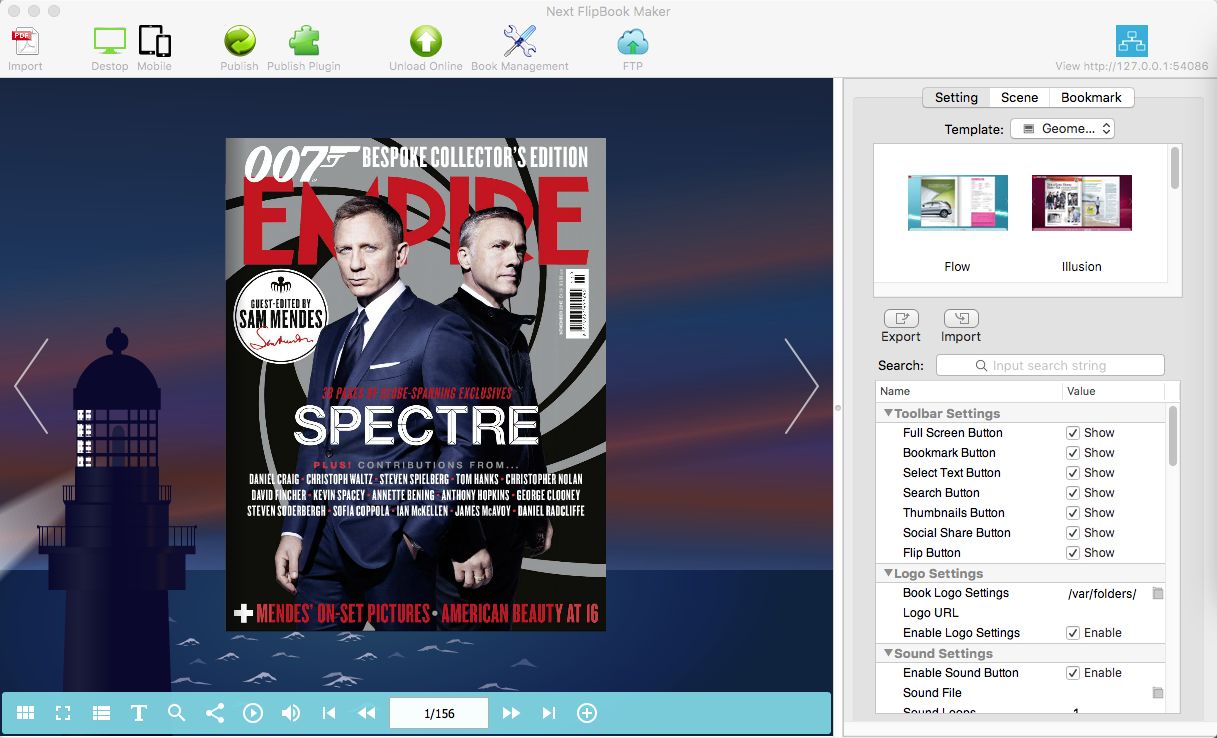Open thumbnails grid in flipbook toolbar

coord(26,713)
